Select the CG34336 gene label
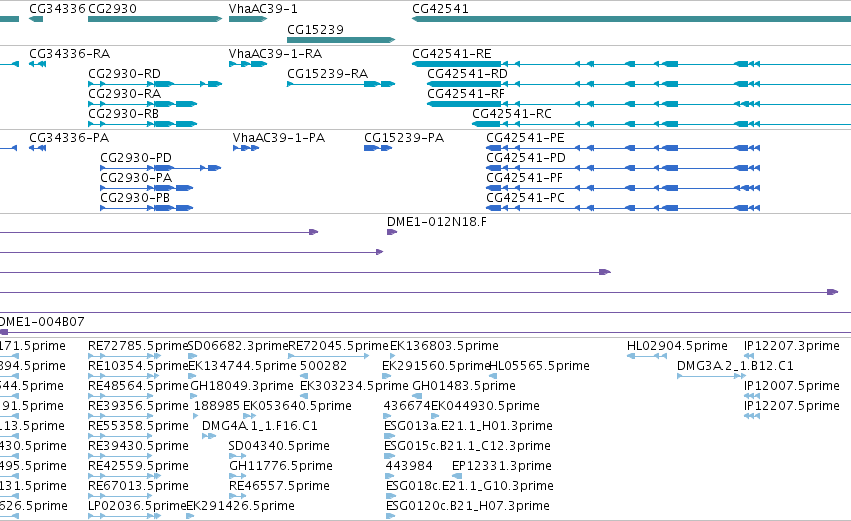This screenshot has width=851, height=521. point(58,9)
